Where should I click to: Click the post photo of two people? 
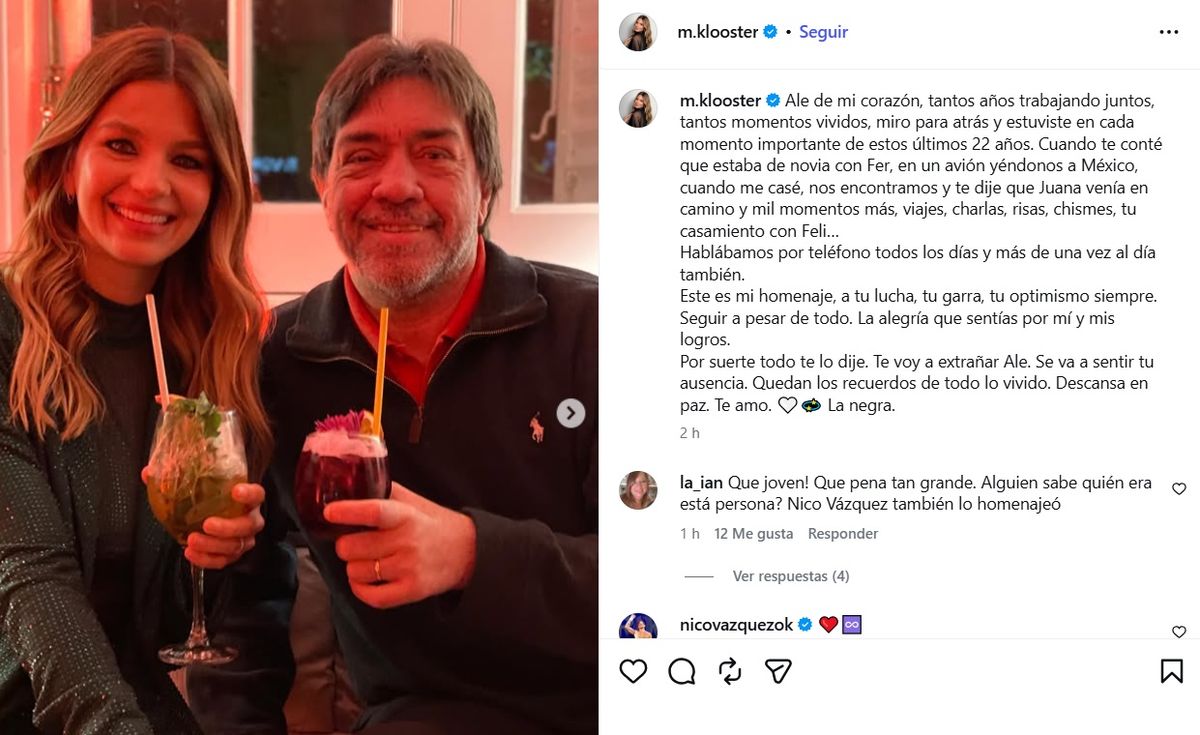coord(299,367)
